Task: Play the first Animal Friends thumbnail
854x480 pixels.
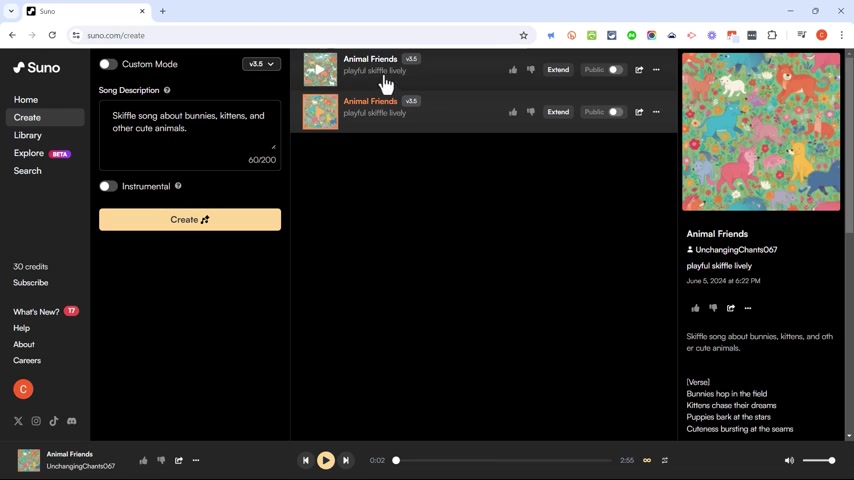Action: click(x=320, y=69)
